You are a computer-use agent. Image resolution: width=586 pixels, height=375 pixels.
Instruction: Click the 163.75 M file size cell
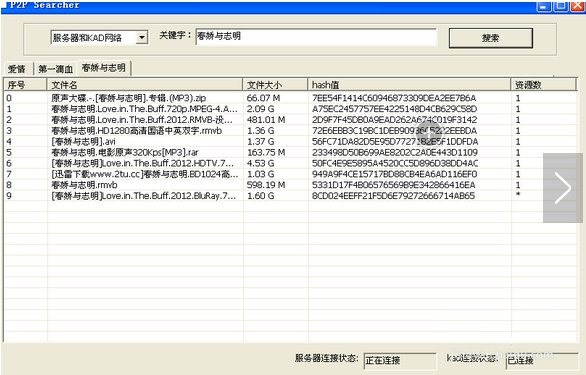266,152
